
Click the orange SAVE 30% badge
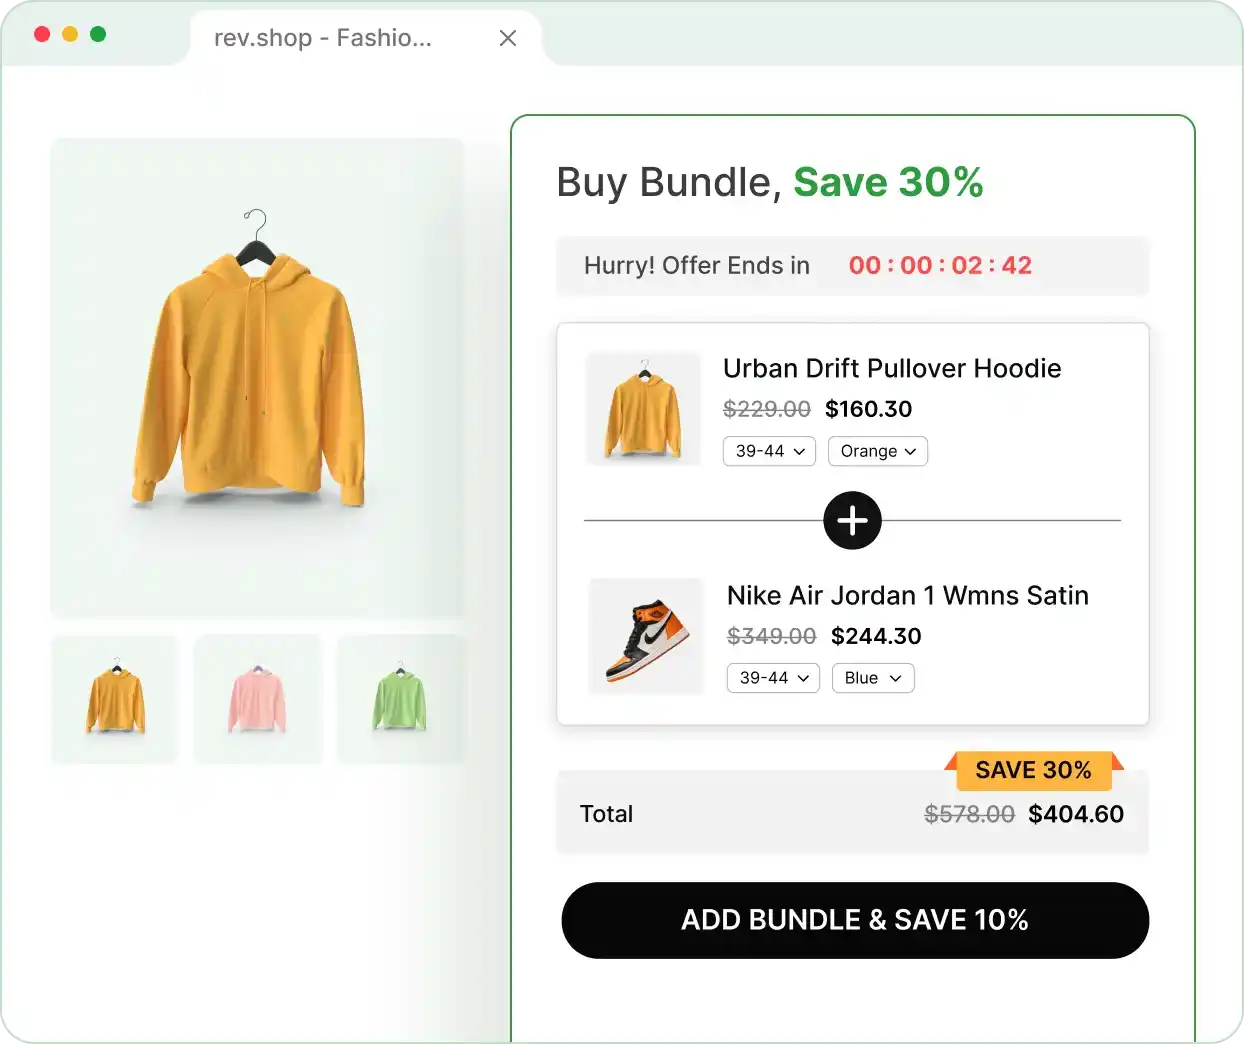click(1034, 771)
